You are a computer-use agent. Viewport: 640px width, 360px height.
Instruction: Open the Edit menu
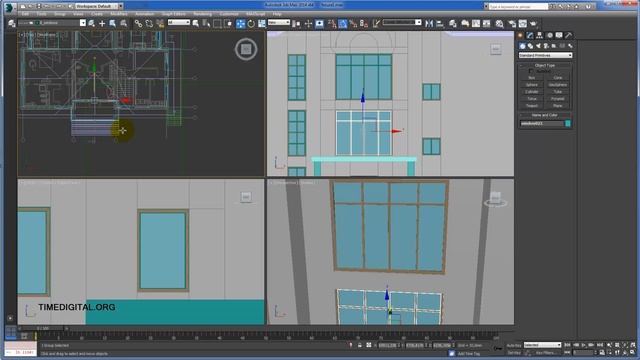click(25, 14)
